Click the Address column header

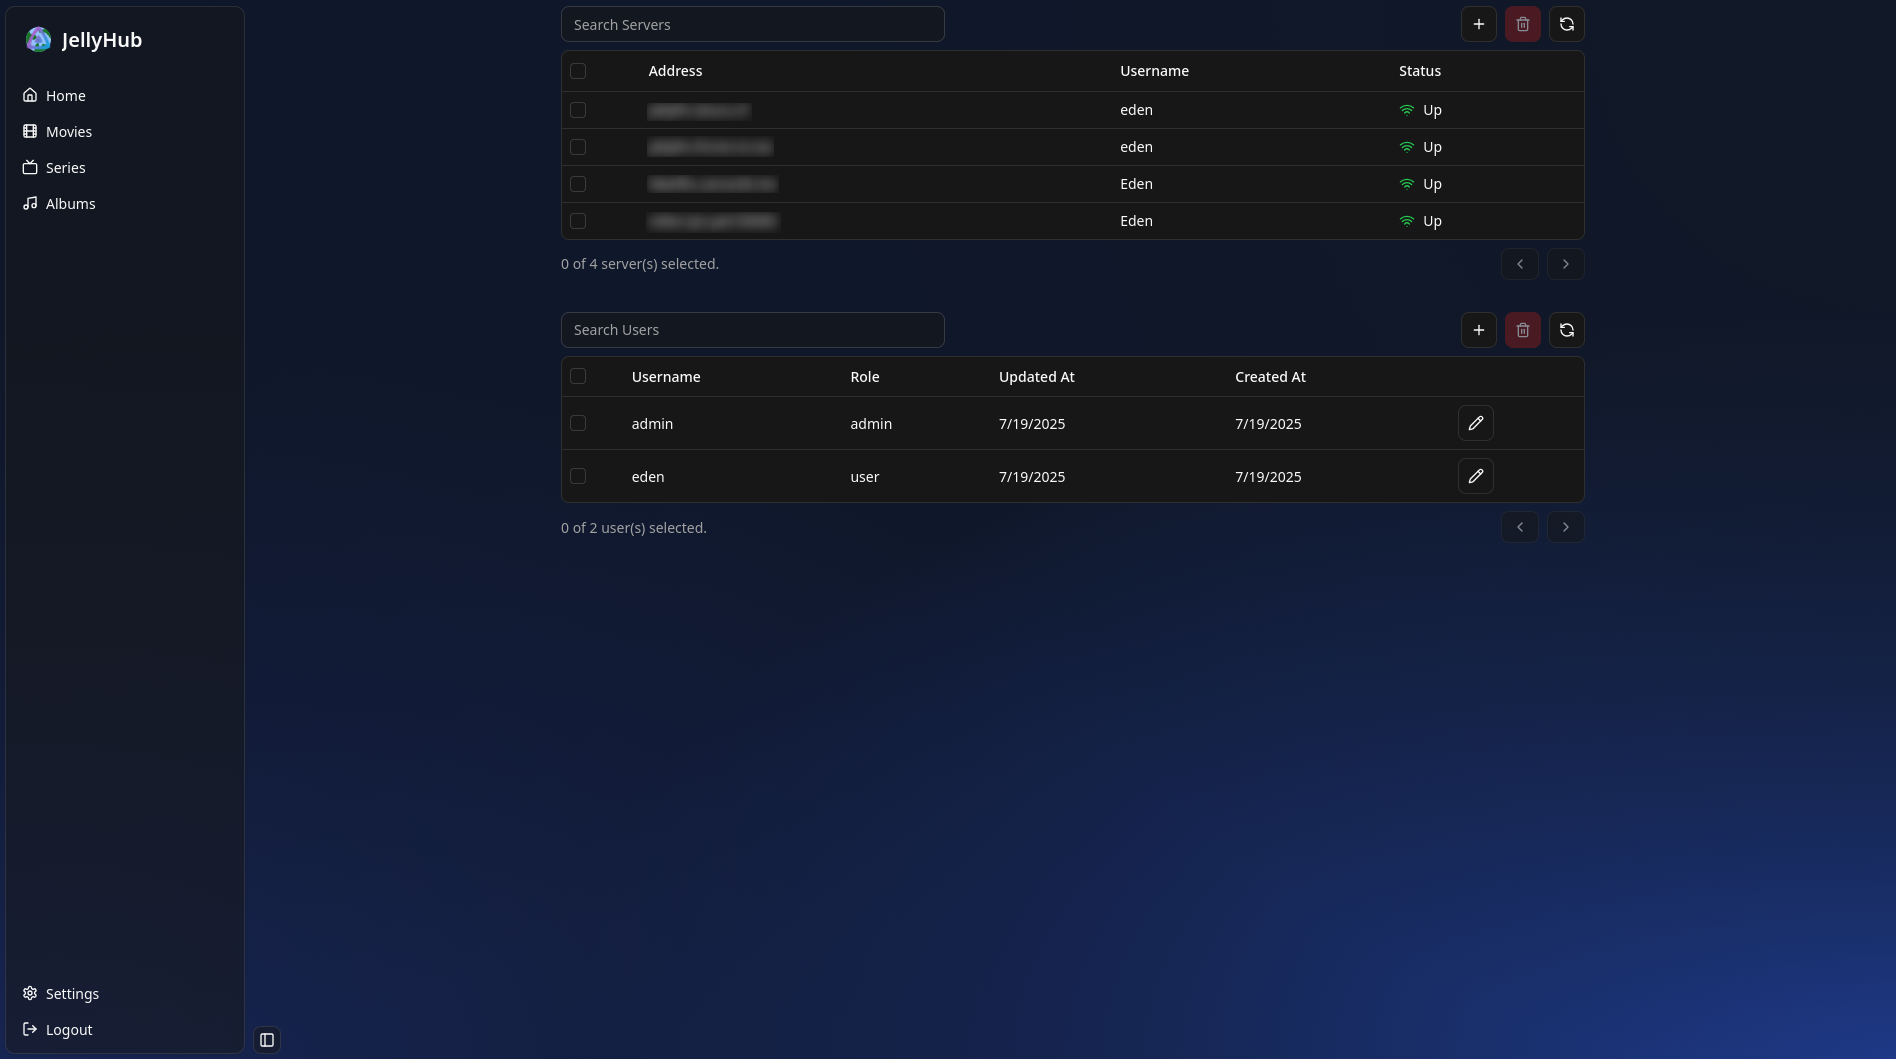(675, 71)
